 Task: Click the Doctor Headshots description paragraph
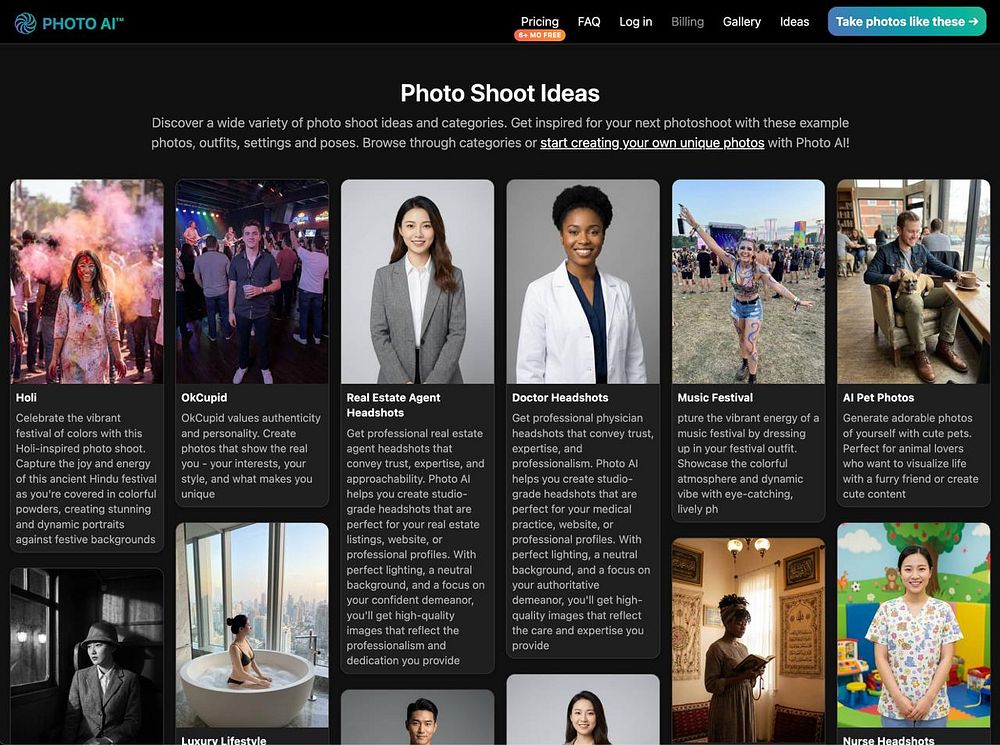tap(582, 532)
